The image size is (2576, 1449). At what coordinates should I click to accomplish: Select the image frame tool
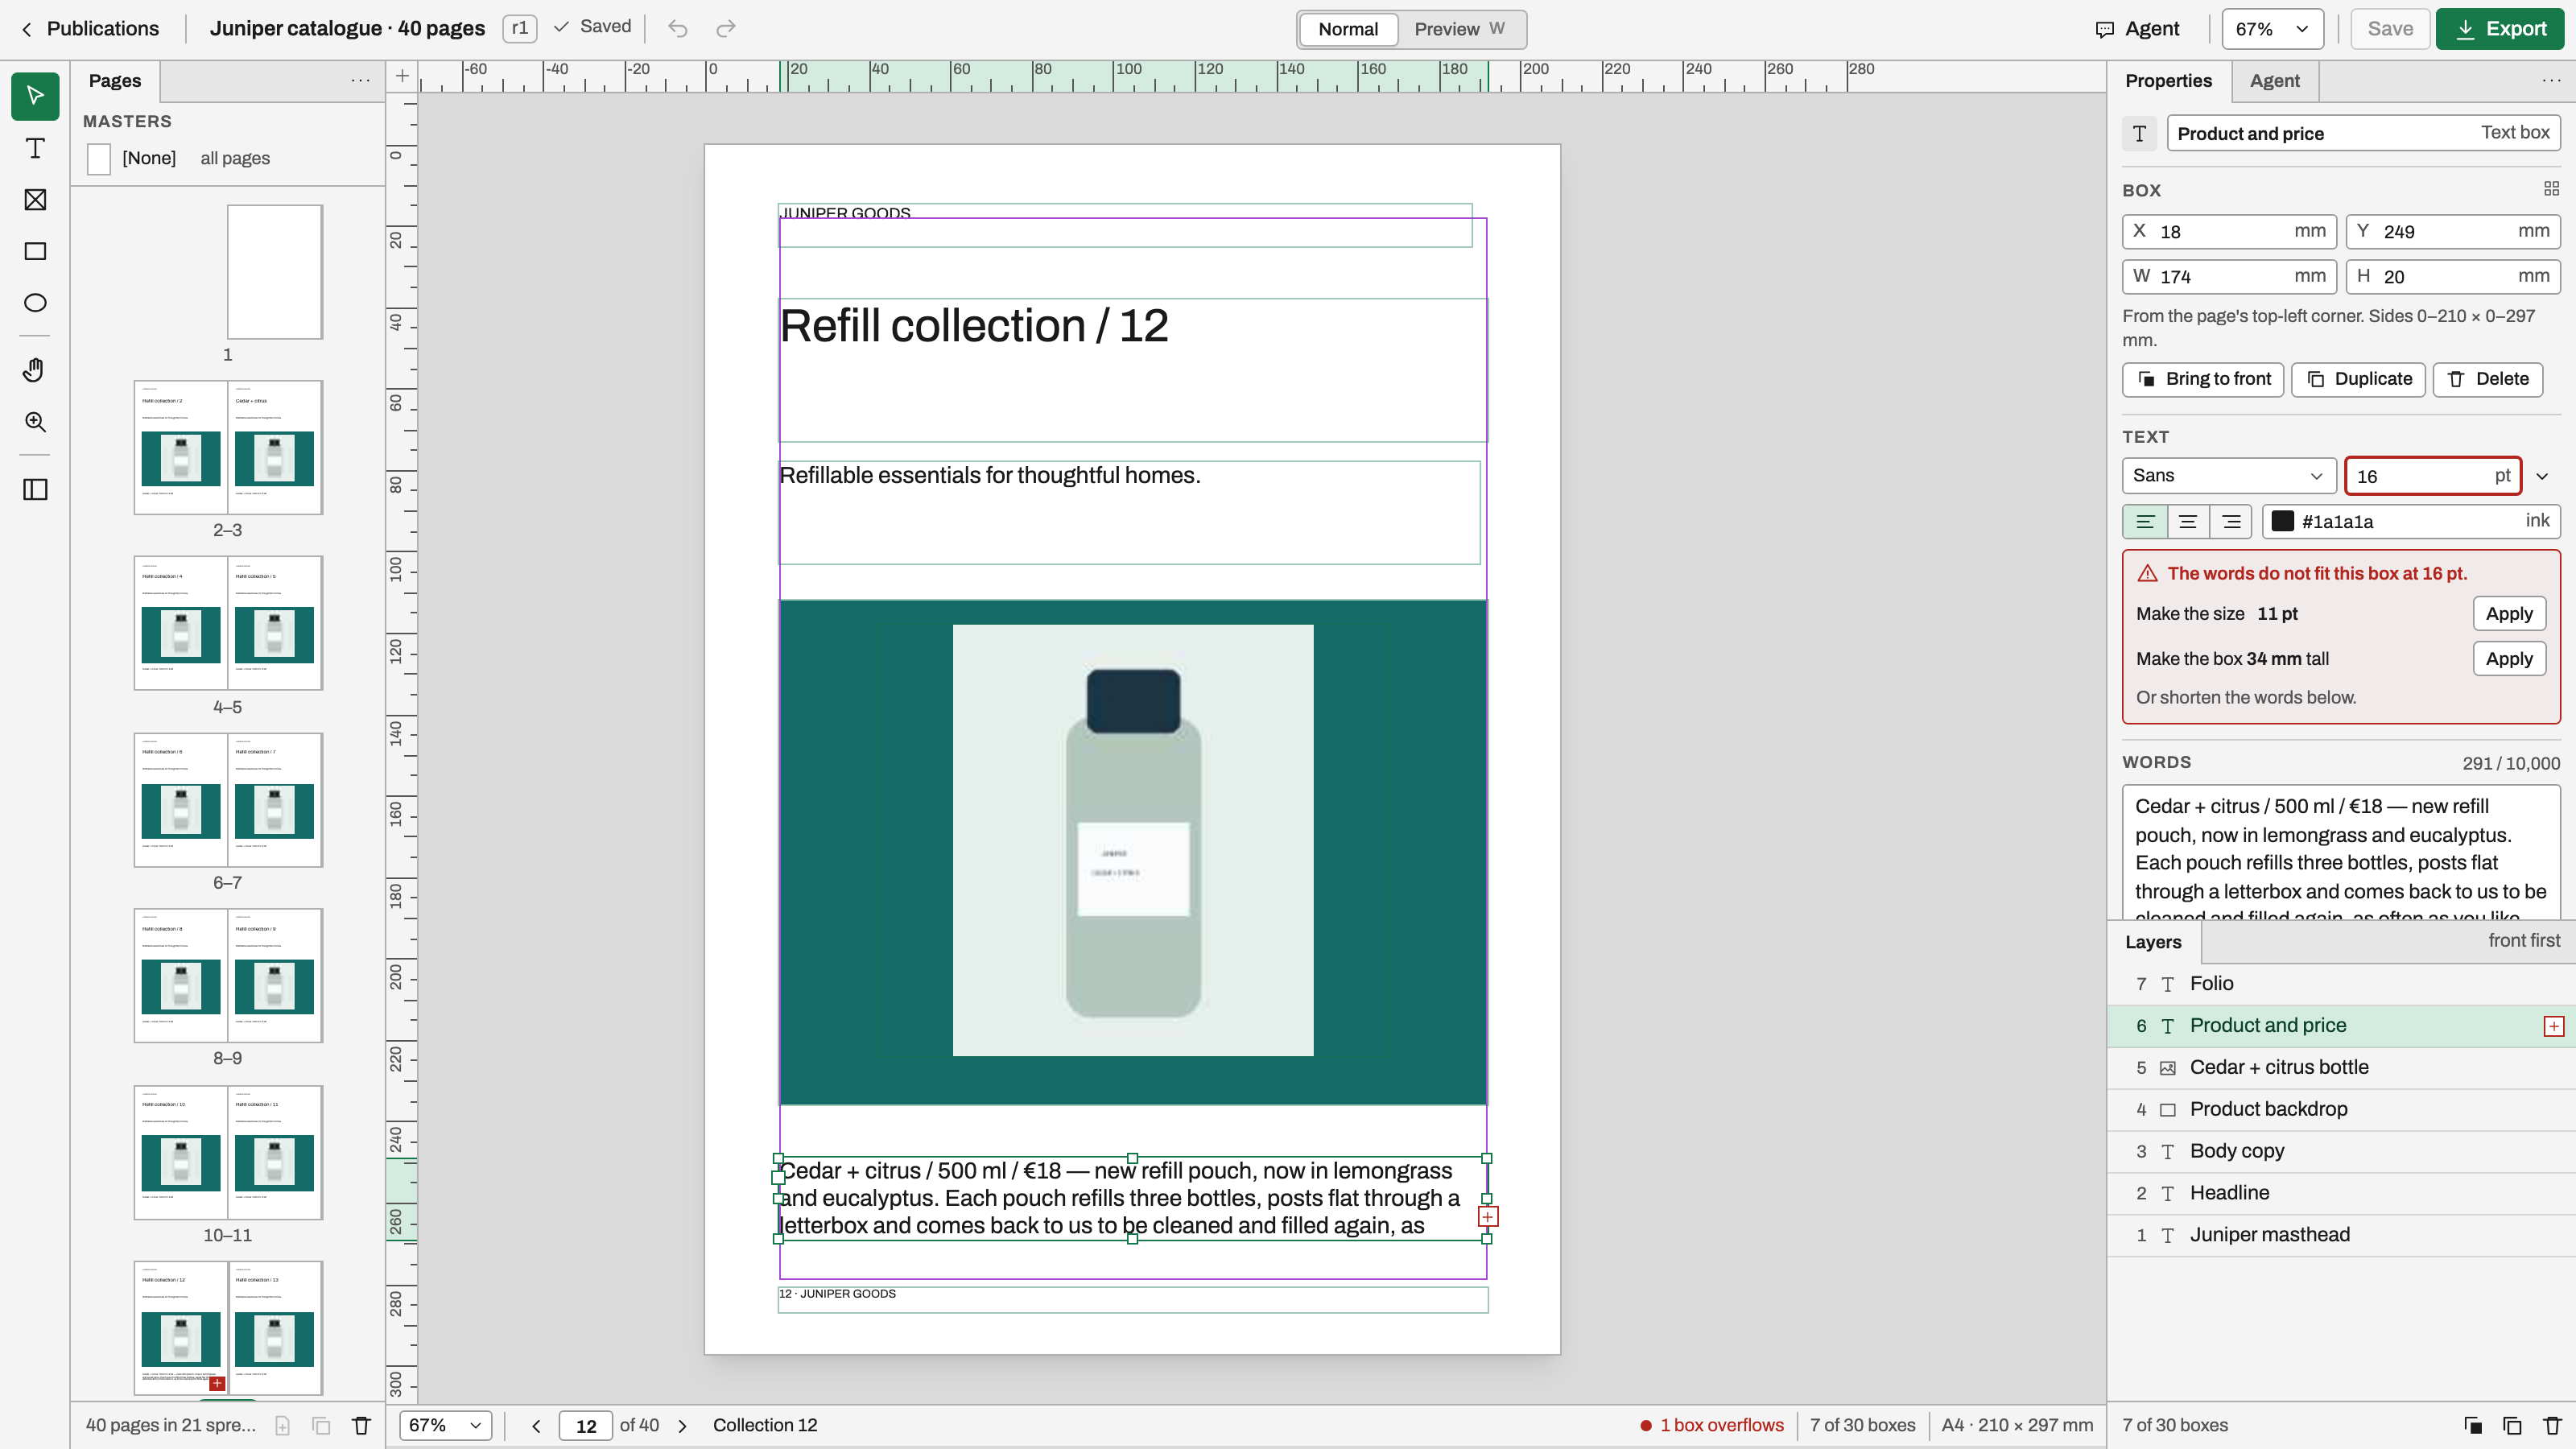point(35,200)
